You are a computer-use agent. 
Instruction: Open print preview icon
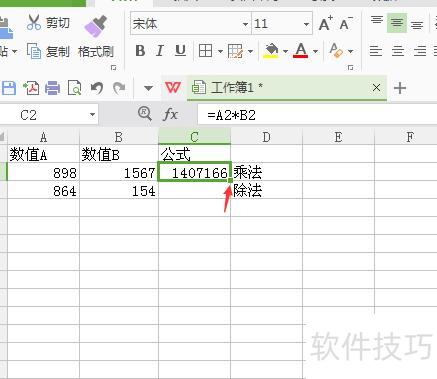tap(74, 88)
